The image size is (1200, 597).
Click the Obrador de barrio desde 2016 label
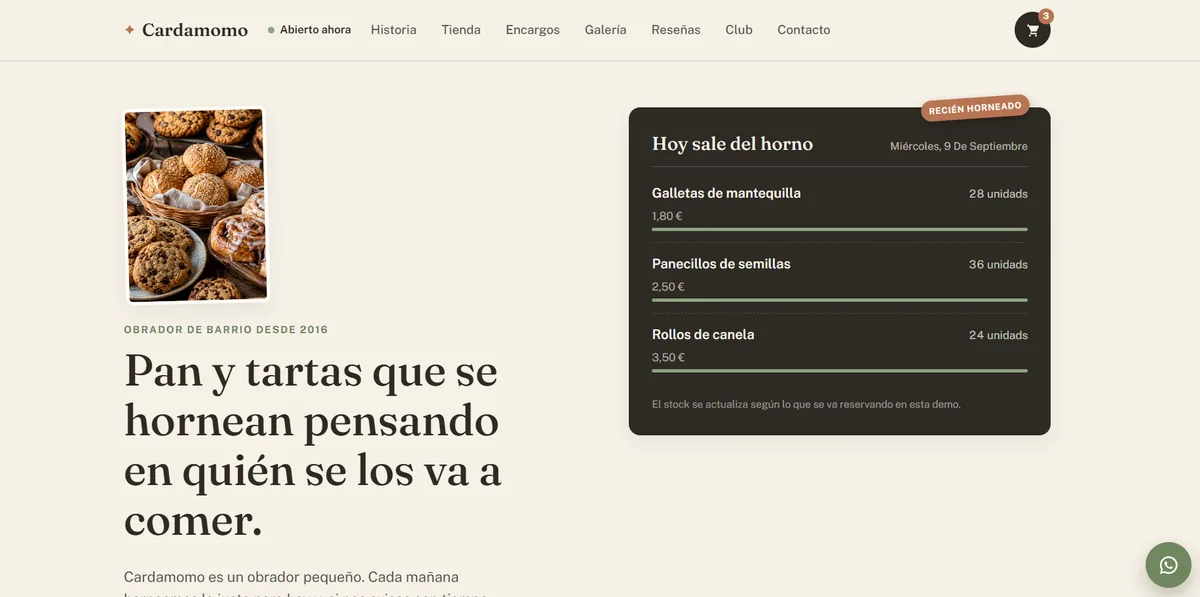tap(226, 330)
